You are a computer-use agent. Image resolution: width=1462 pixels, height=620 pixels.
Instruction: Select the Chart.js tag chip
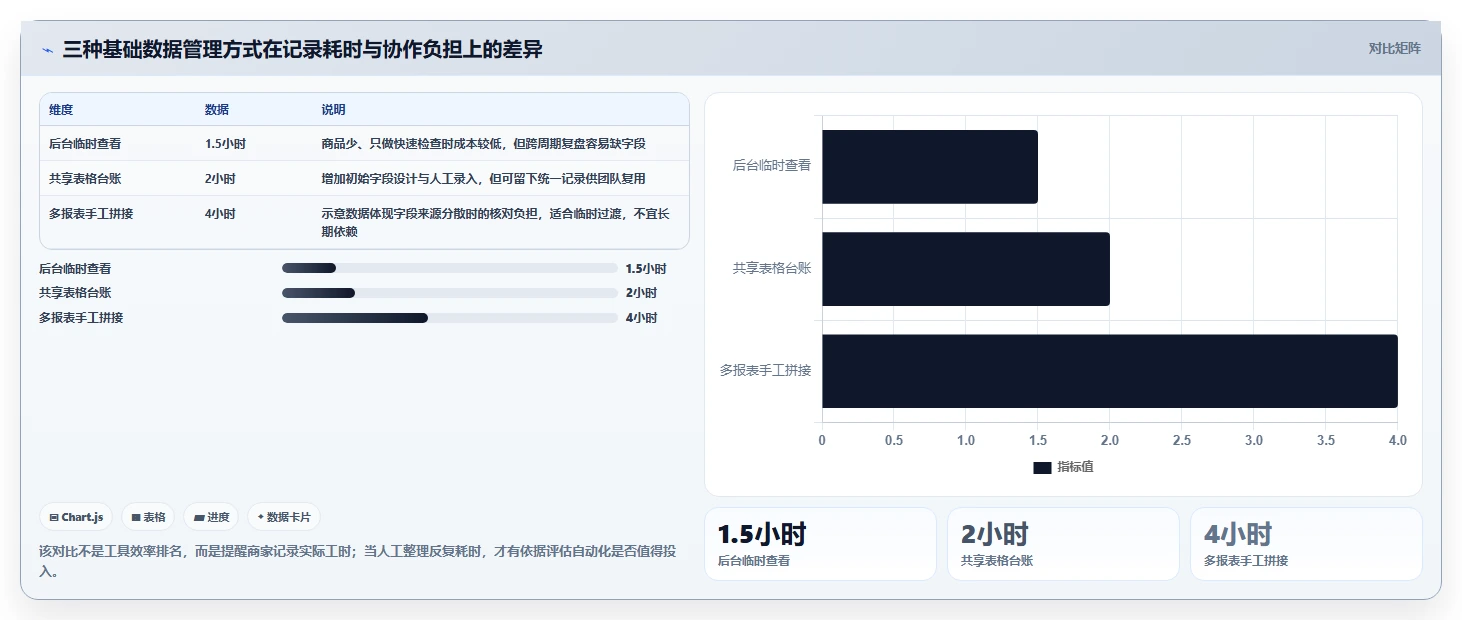pos(76,517)
